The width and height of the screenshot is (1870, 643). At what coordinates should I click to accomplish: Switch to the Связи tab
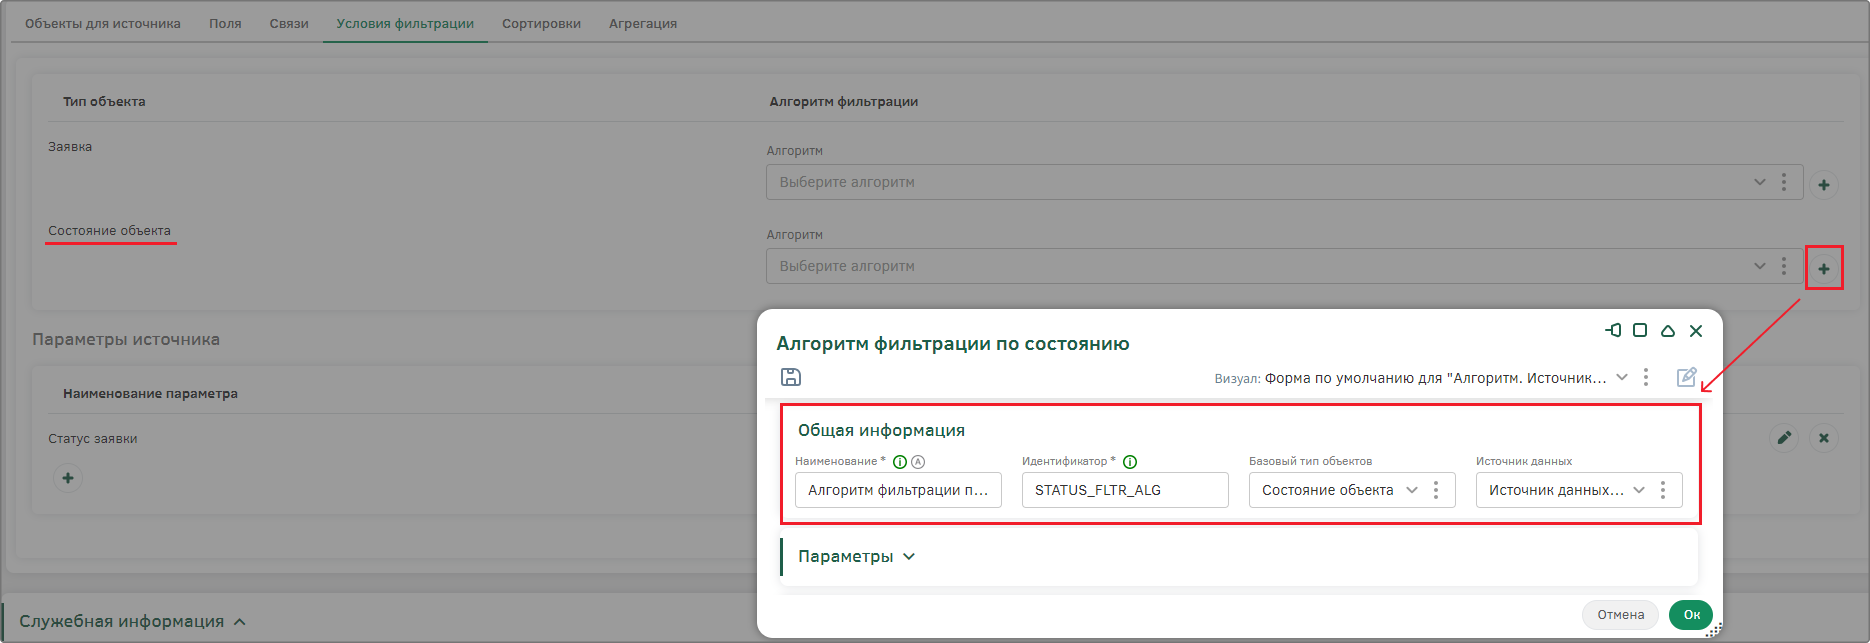pos(289,23)
